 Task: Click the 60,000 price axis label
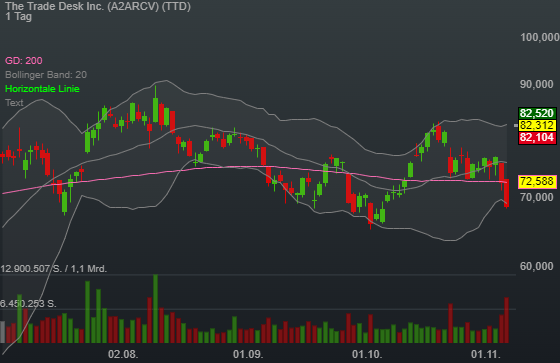pos(537,266)
